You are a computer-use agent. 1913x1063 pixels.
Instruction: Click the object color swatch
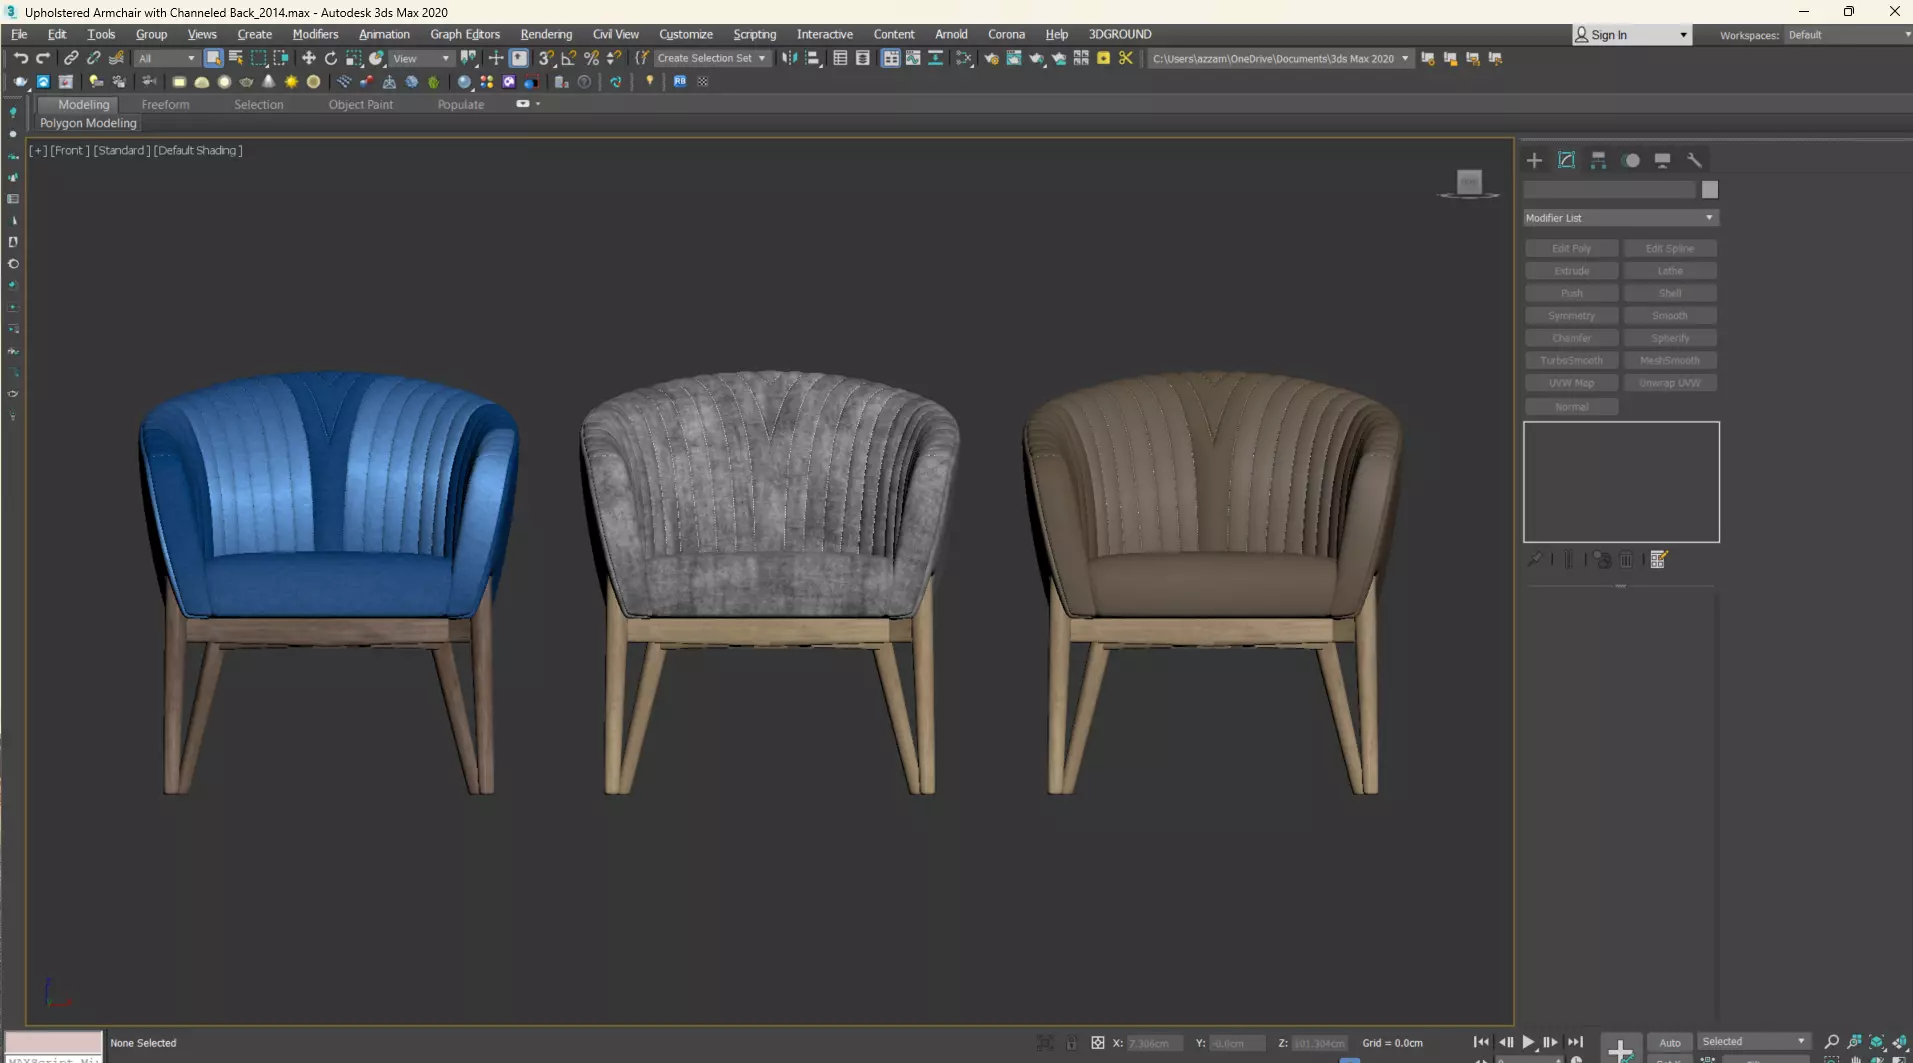pyautogui.click(x=1709, y=190)
